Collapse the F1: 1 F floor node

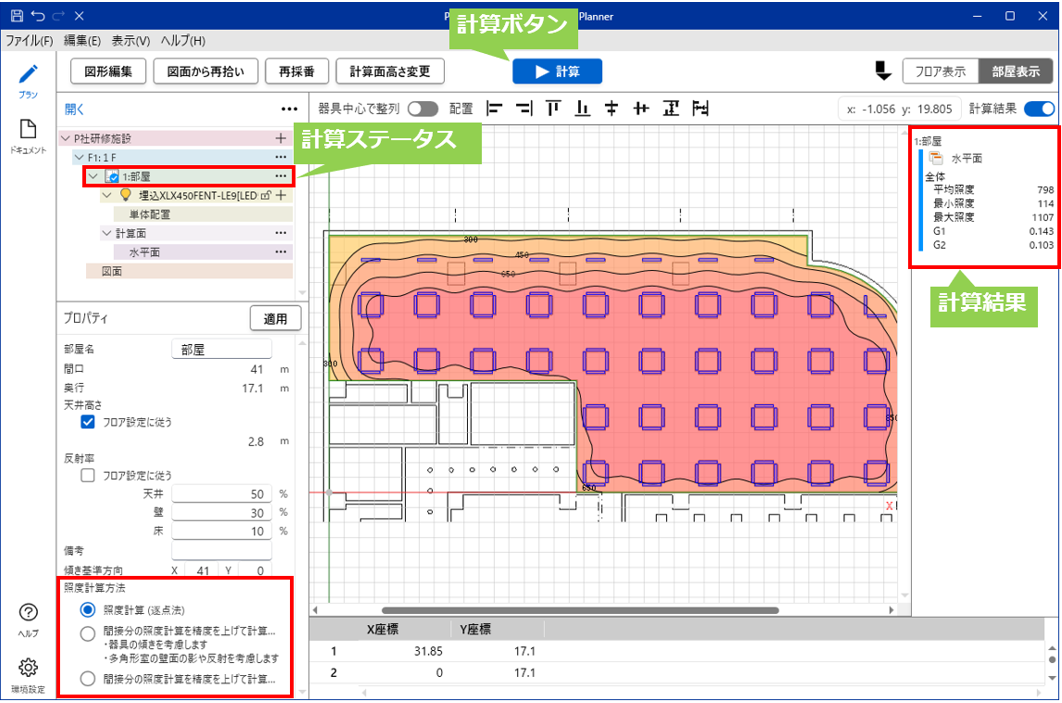point(79,158)
